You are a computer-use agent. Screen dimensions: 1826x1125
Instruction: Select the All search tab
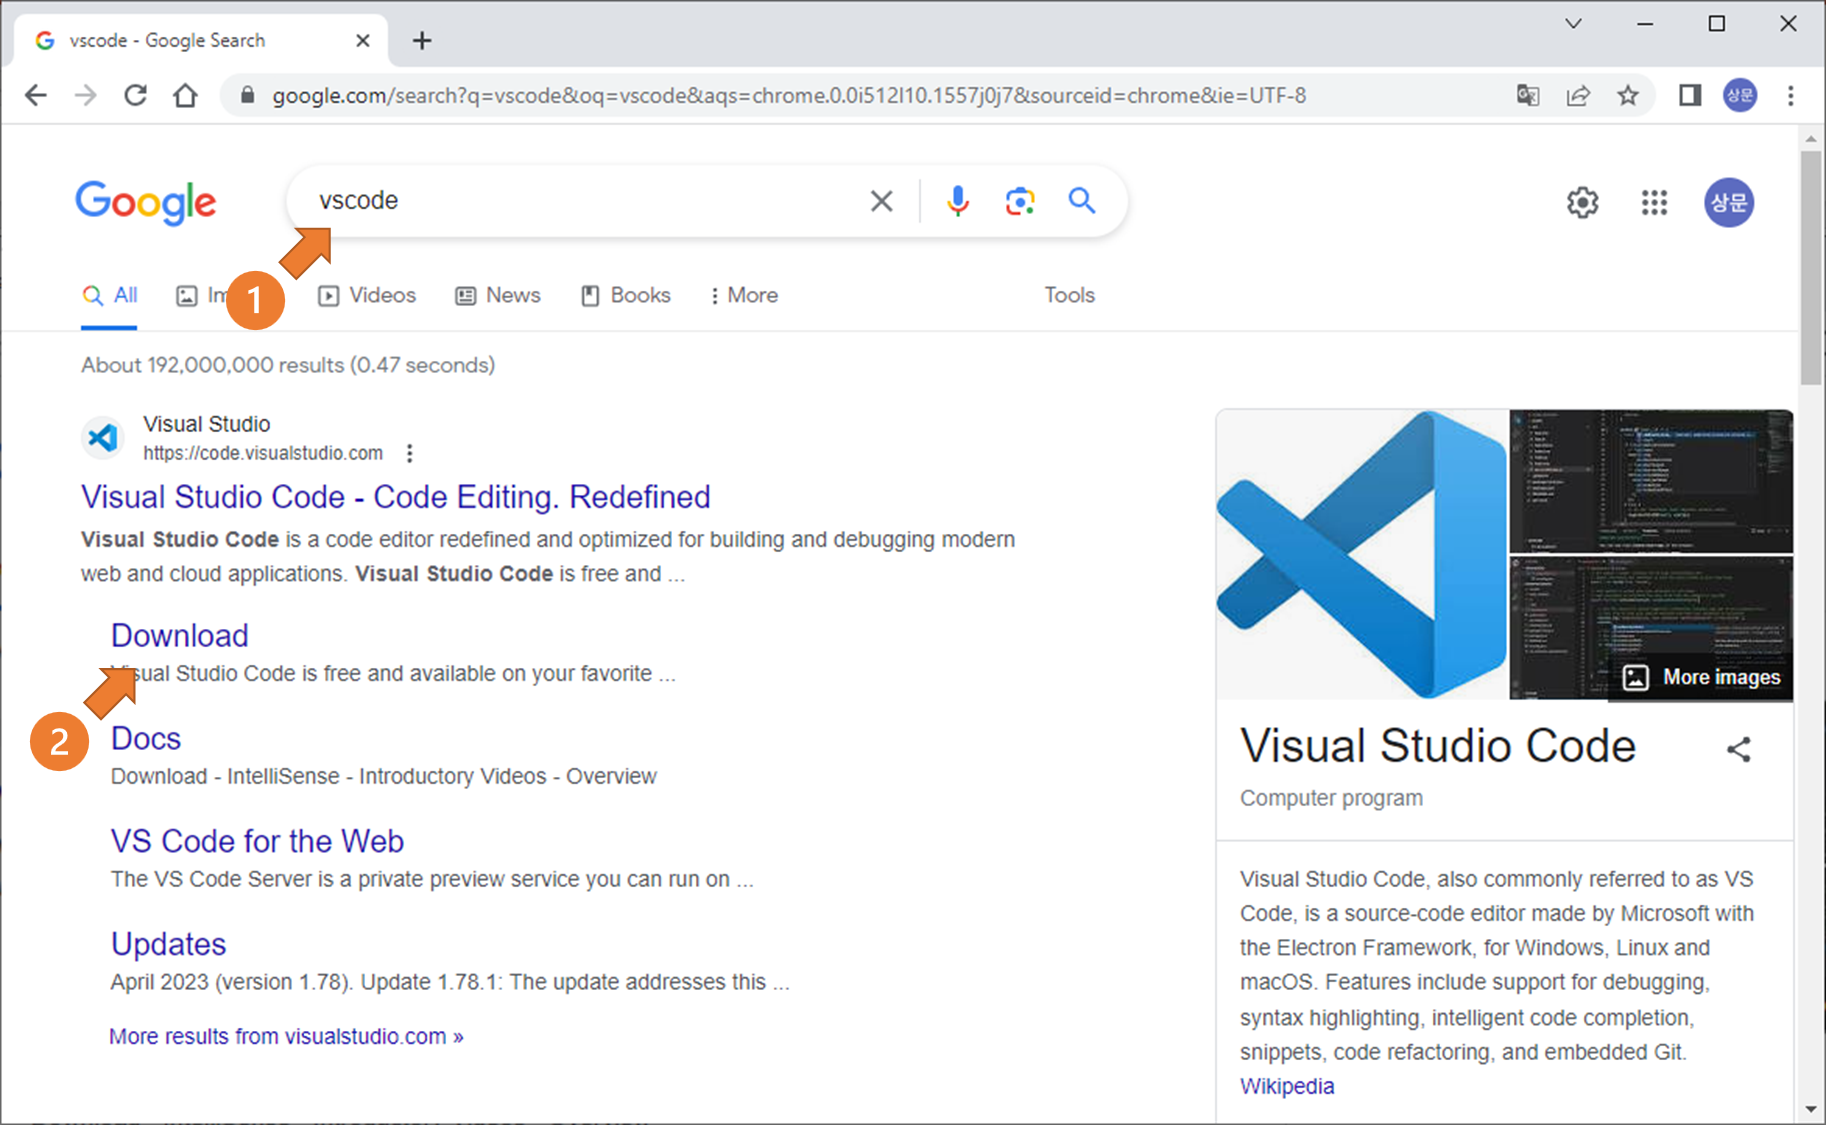coord(110,296)
